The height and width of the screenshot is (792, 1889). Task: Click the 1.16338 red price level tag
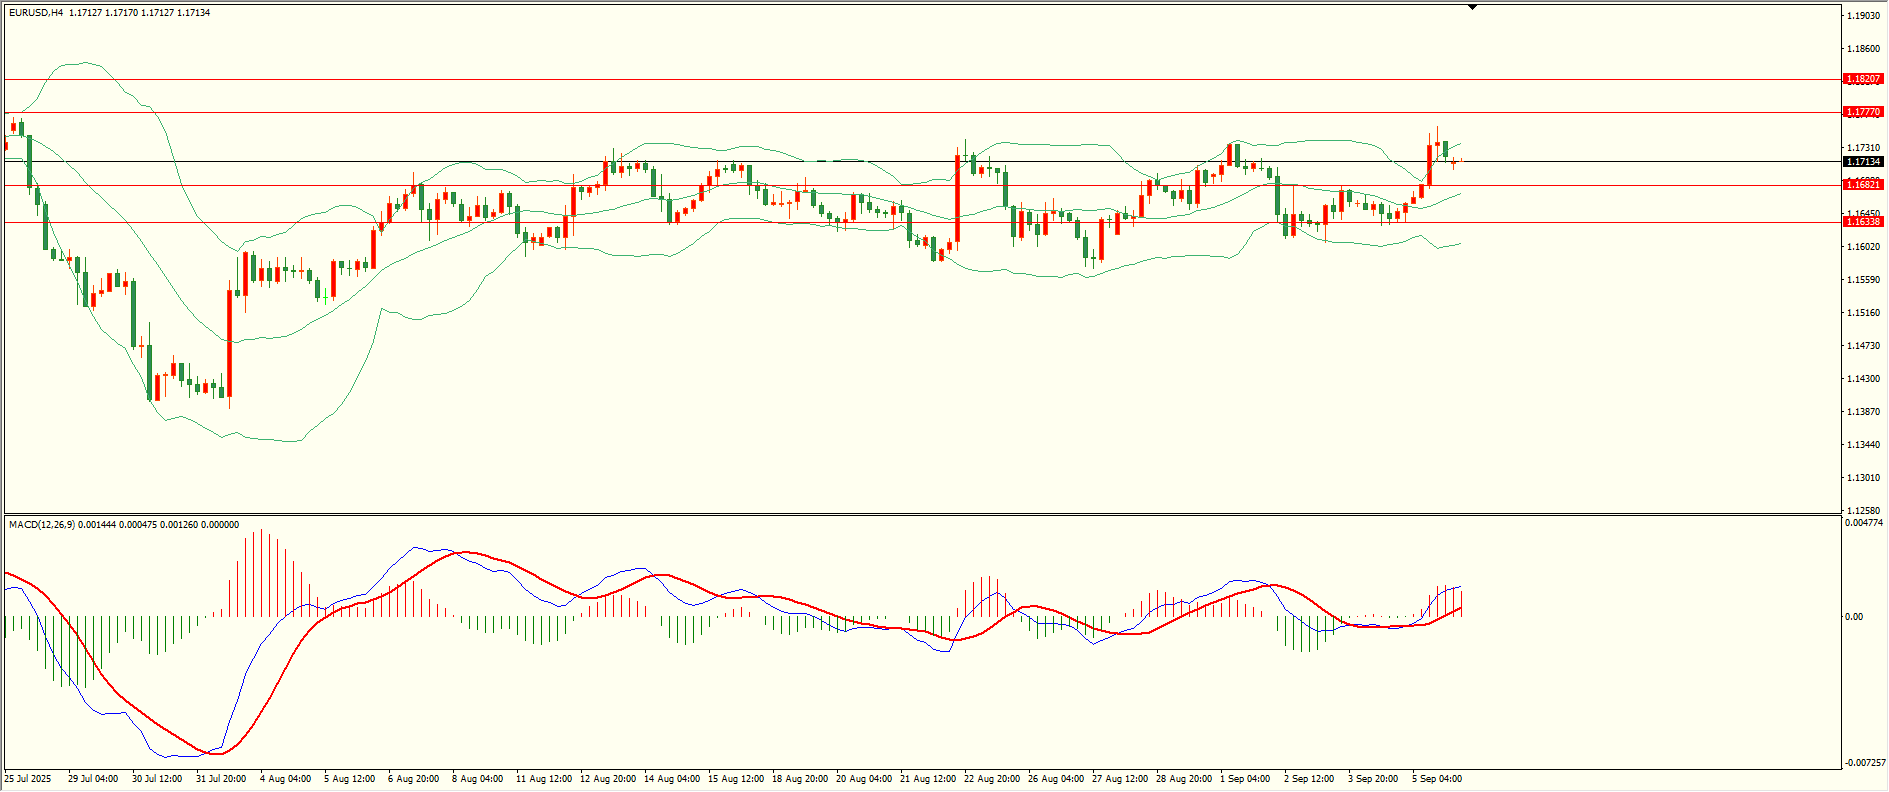coord(1862,222)
